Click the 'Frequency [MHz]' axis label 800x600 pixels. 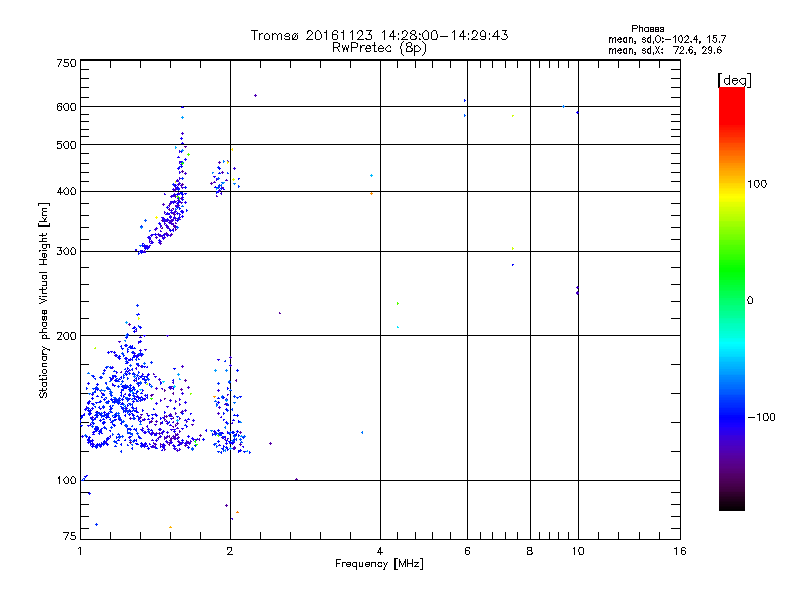379,564
